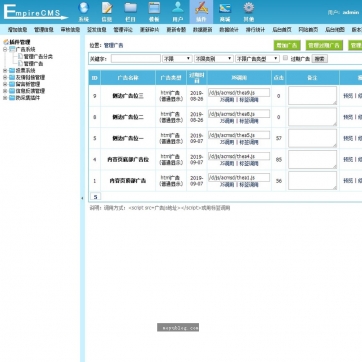
Task: Expand the 友情链接管理 tree node
Action: click(5, 77)
